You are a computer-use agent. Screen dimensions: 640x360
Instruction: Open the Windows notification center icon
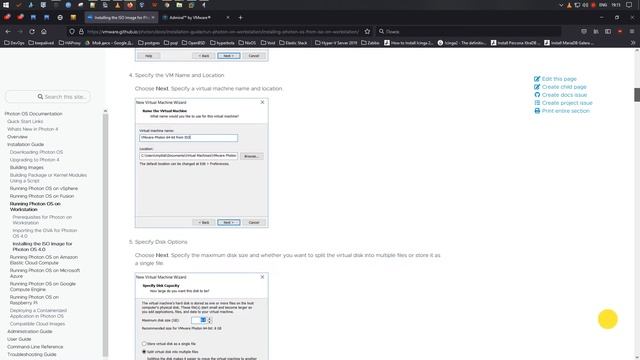click(629, 5)
